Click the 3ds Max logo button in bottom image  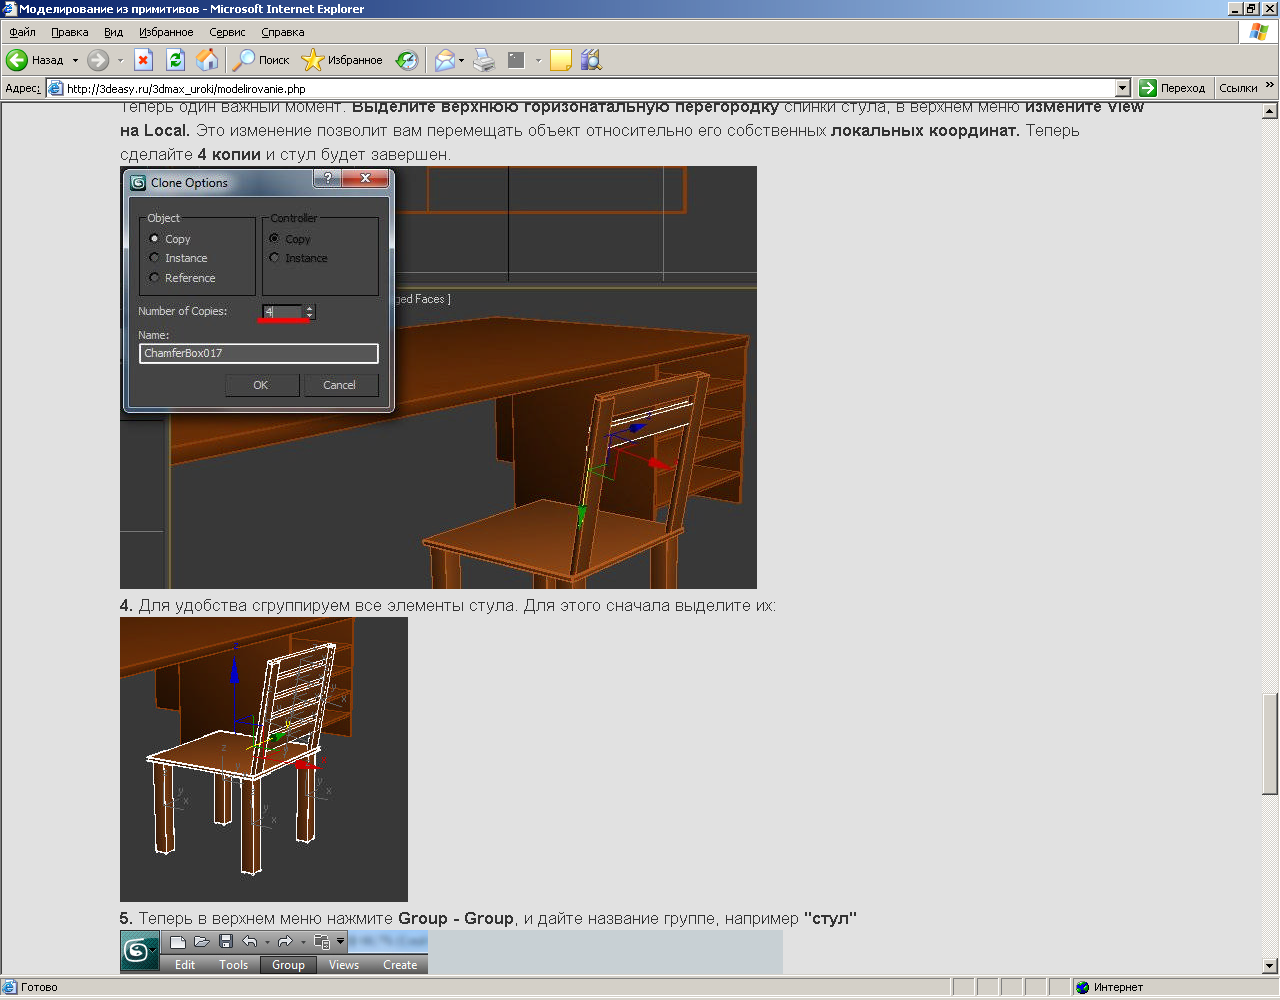(140, 950)
